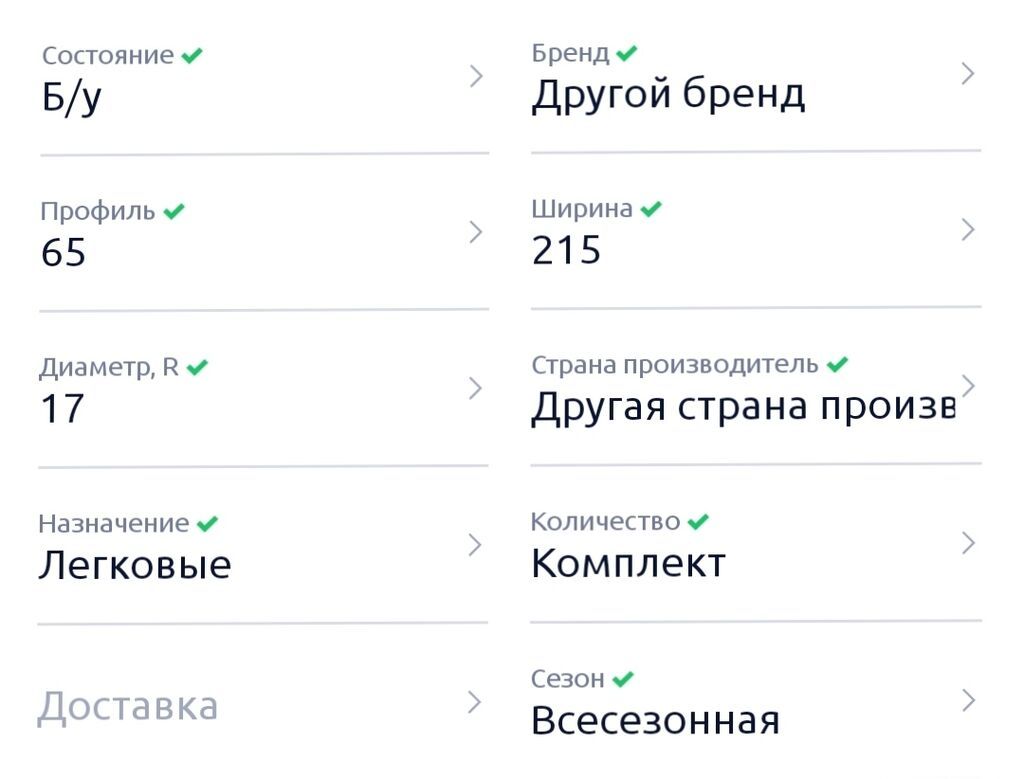The width and height of the screenshot is (1024, 779).
Task: Open the Количество chevron arrow
Action: tap(968, 543)
